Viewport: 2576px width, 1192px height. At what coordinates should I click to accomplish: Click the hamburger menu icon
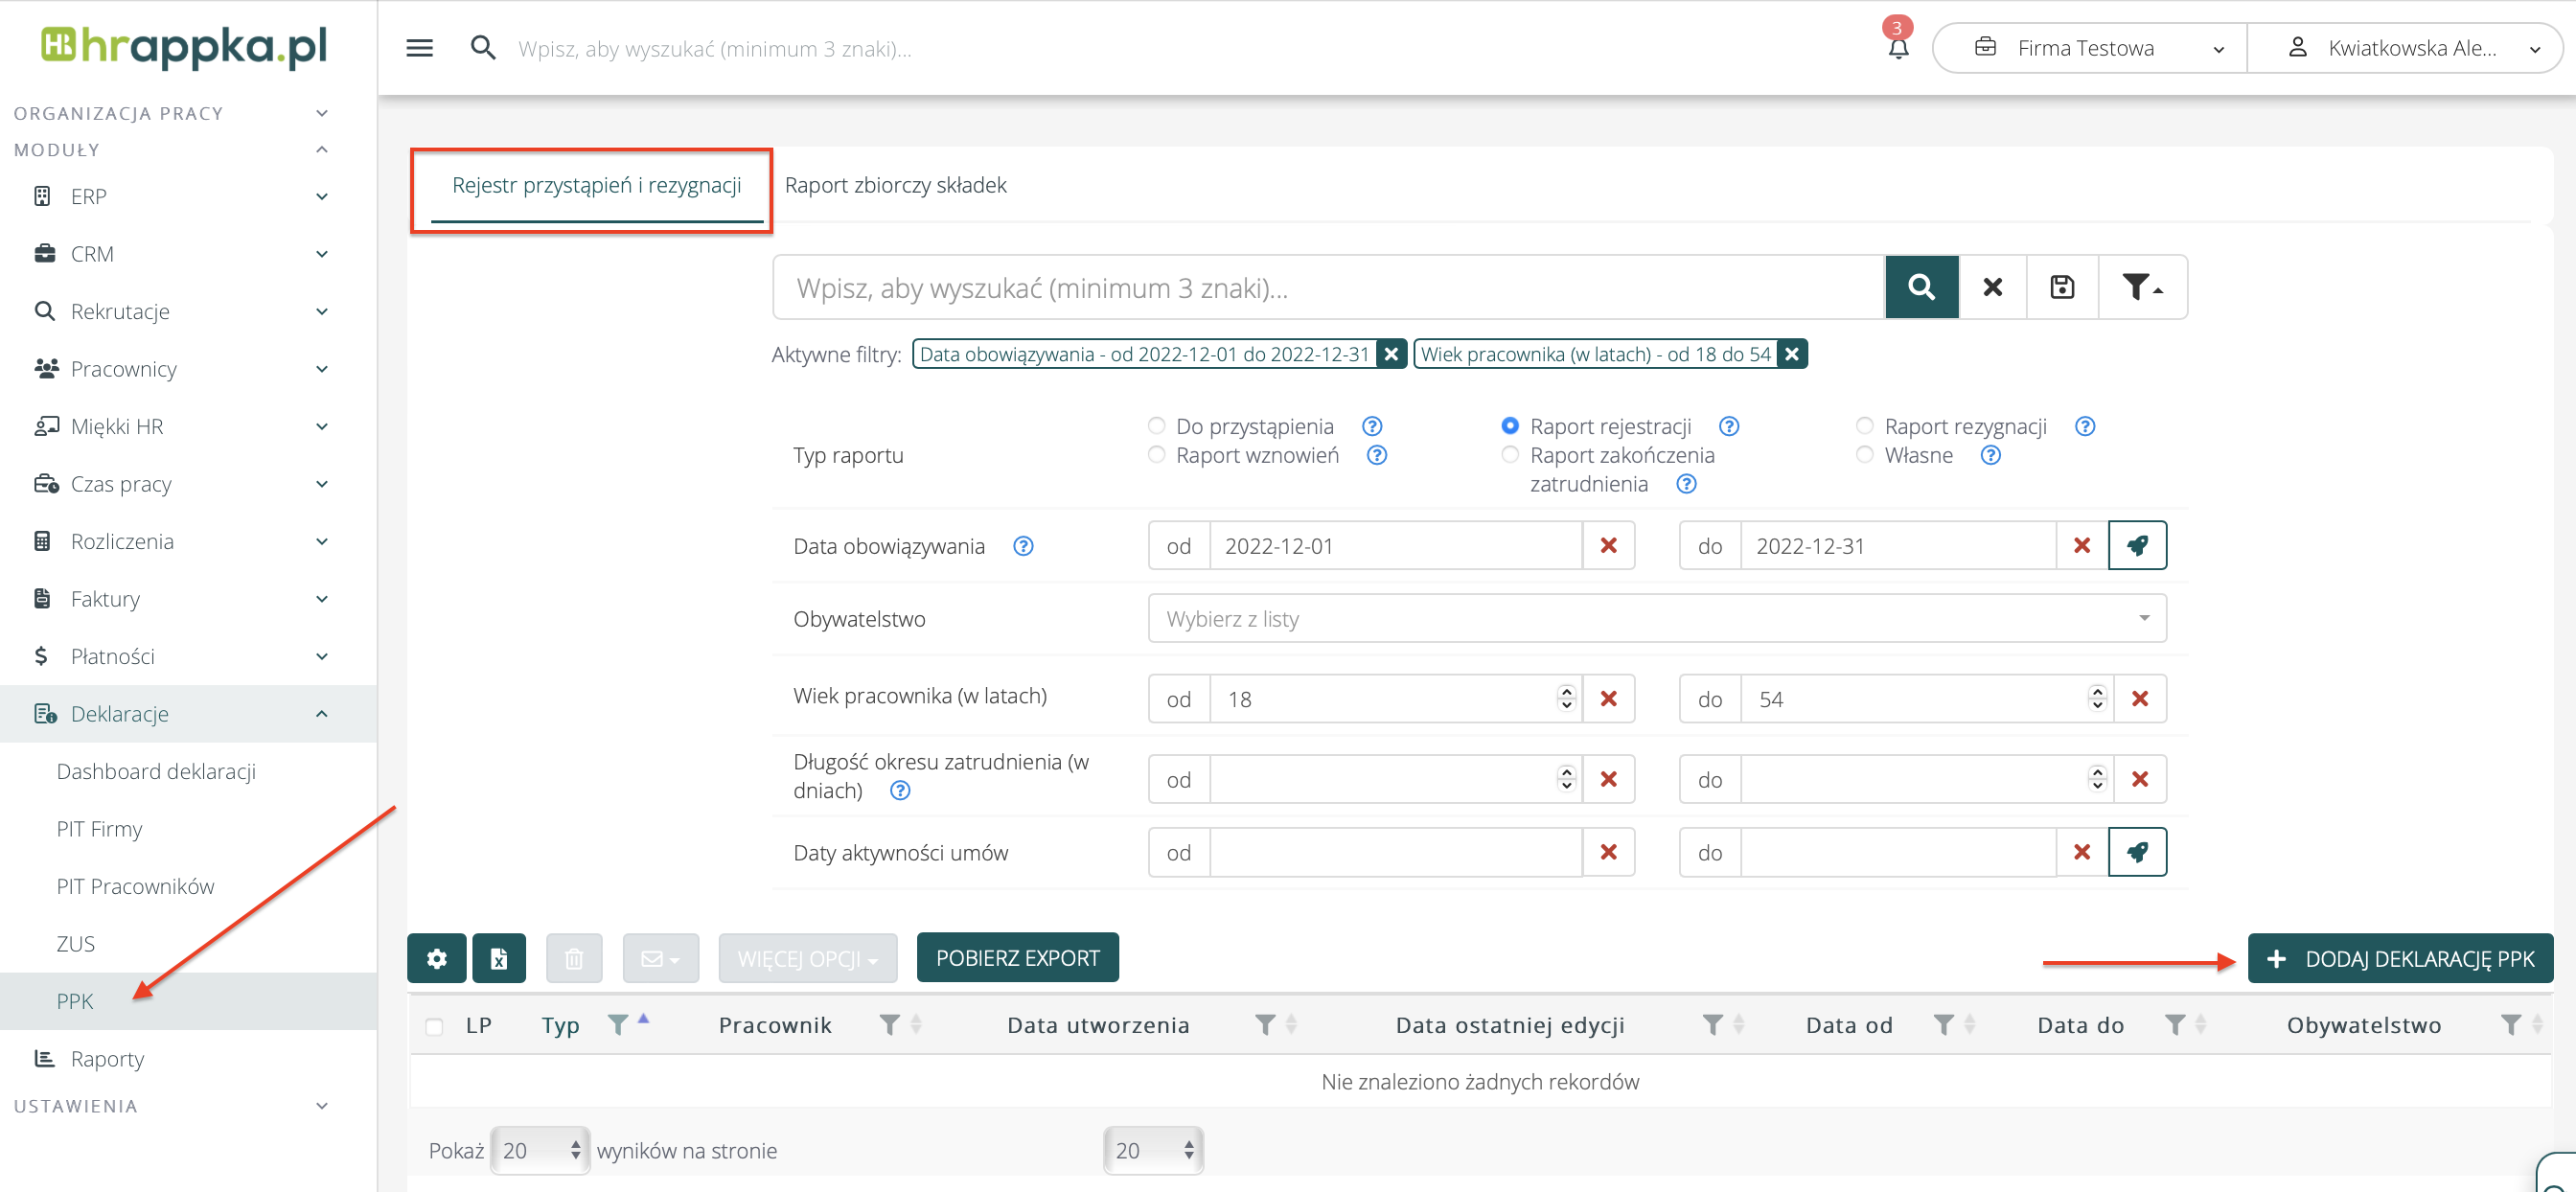coord(419,48)
